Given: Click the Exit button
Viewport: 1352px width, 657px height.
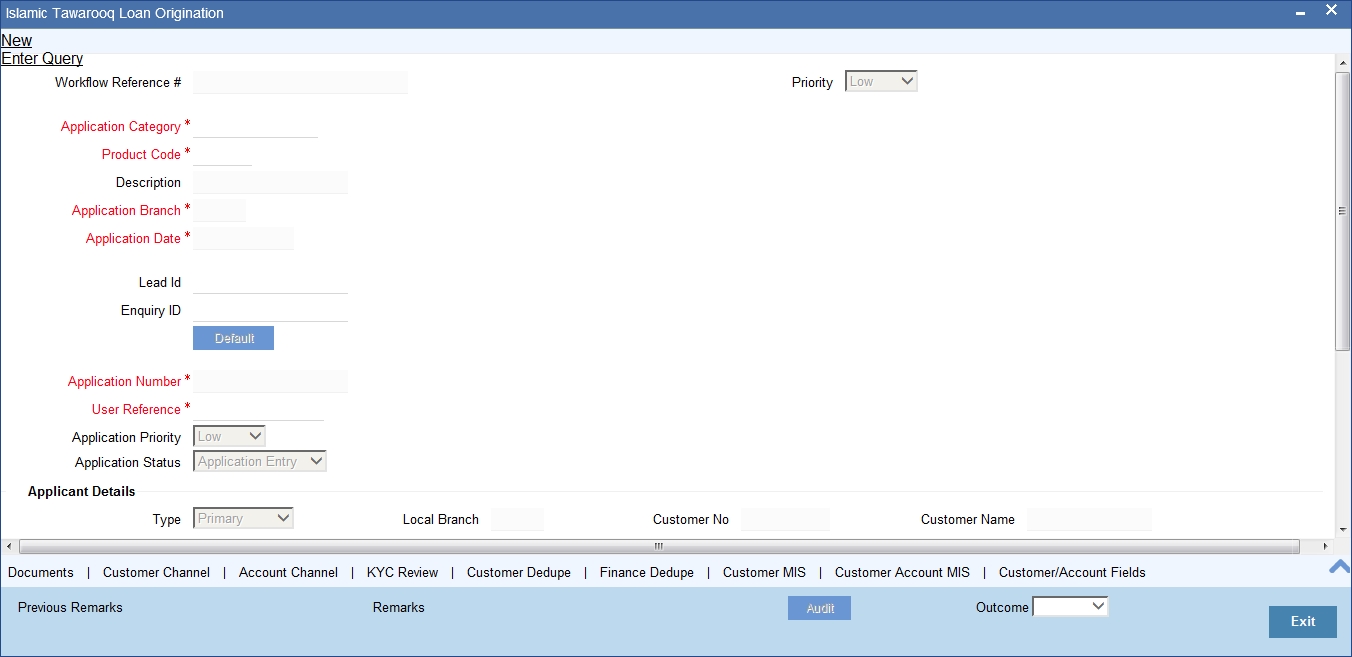Looking at the screenshot, I should [x=1302, y=621].
